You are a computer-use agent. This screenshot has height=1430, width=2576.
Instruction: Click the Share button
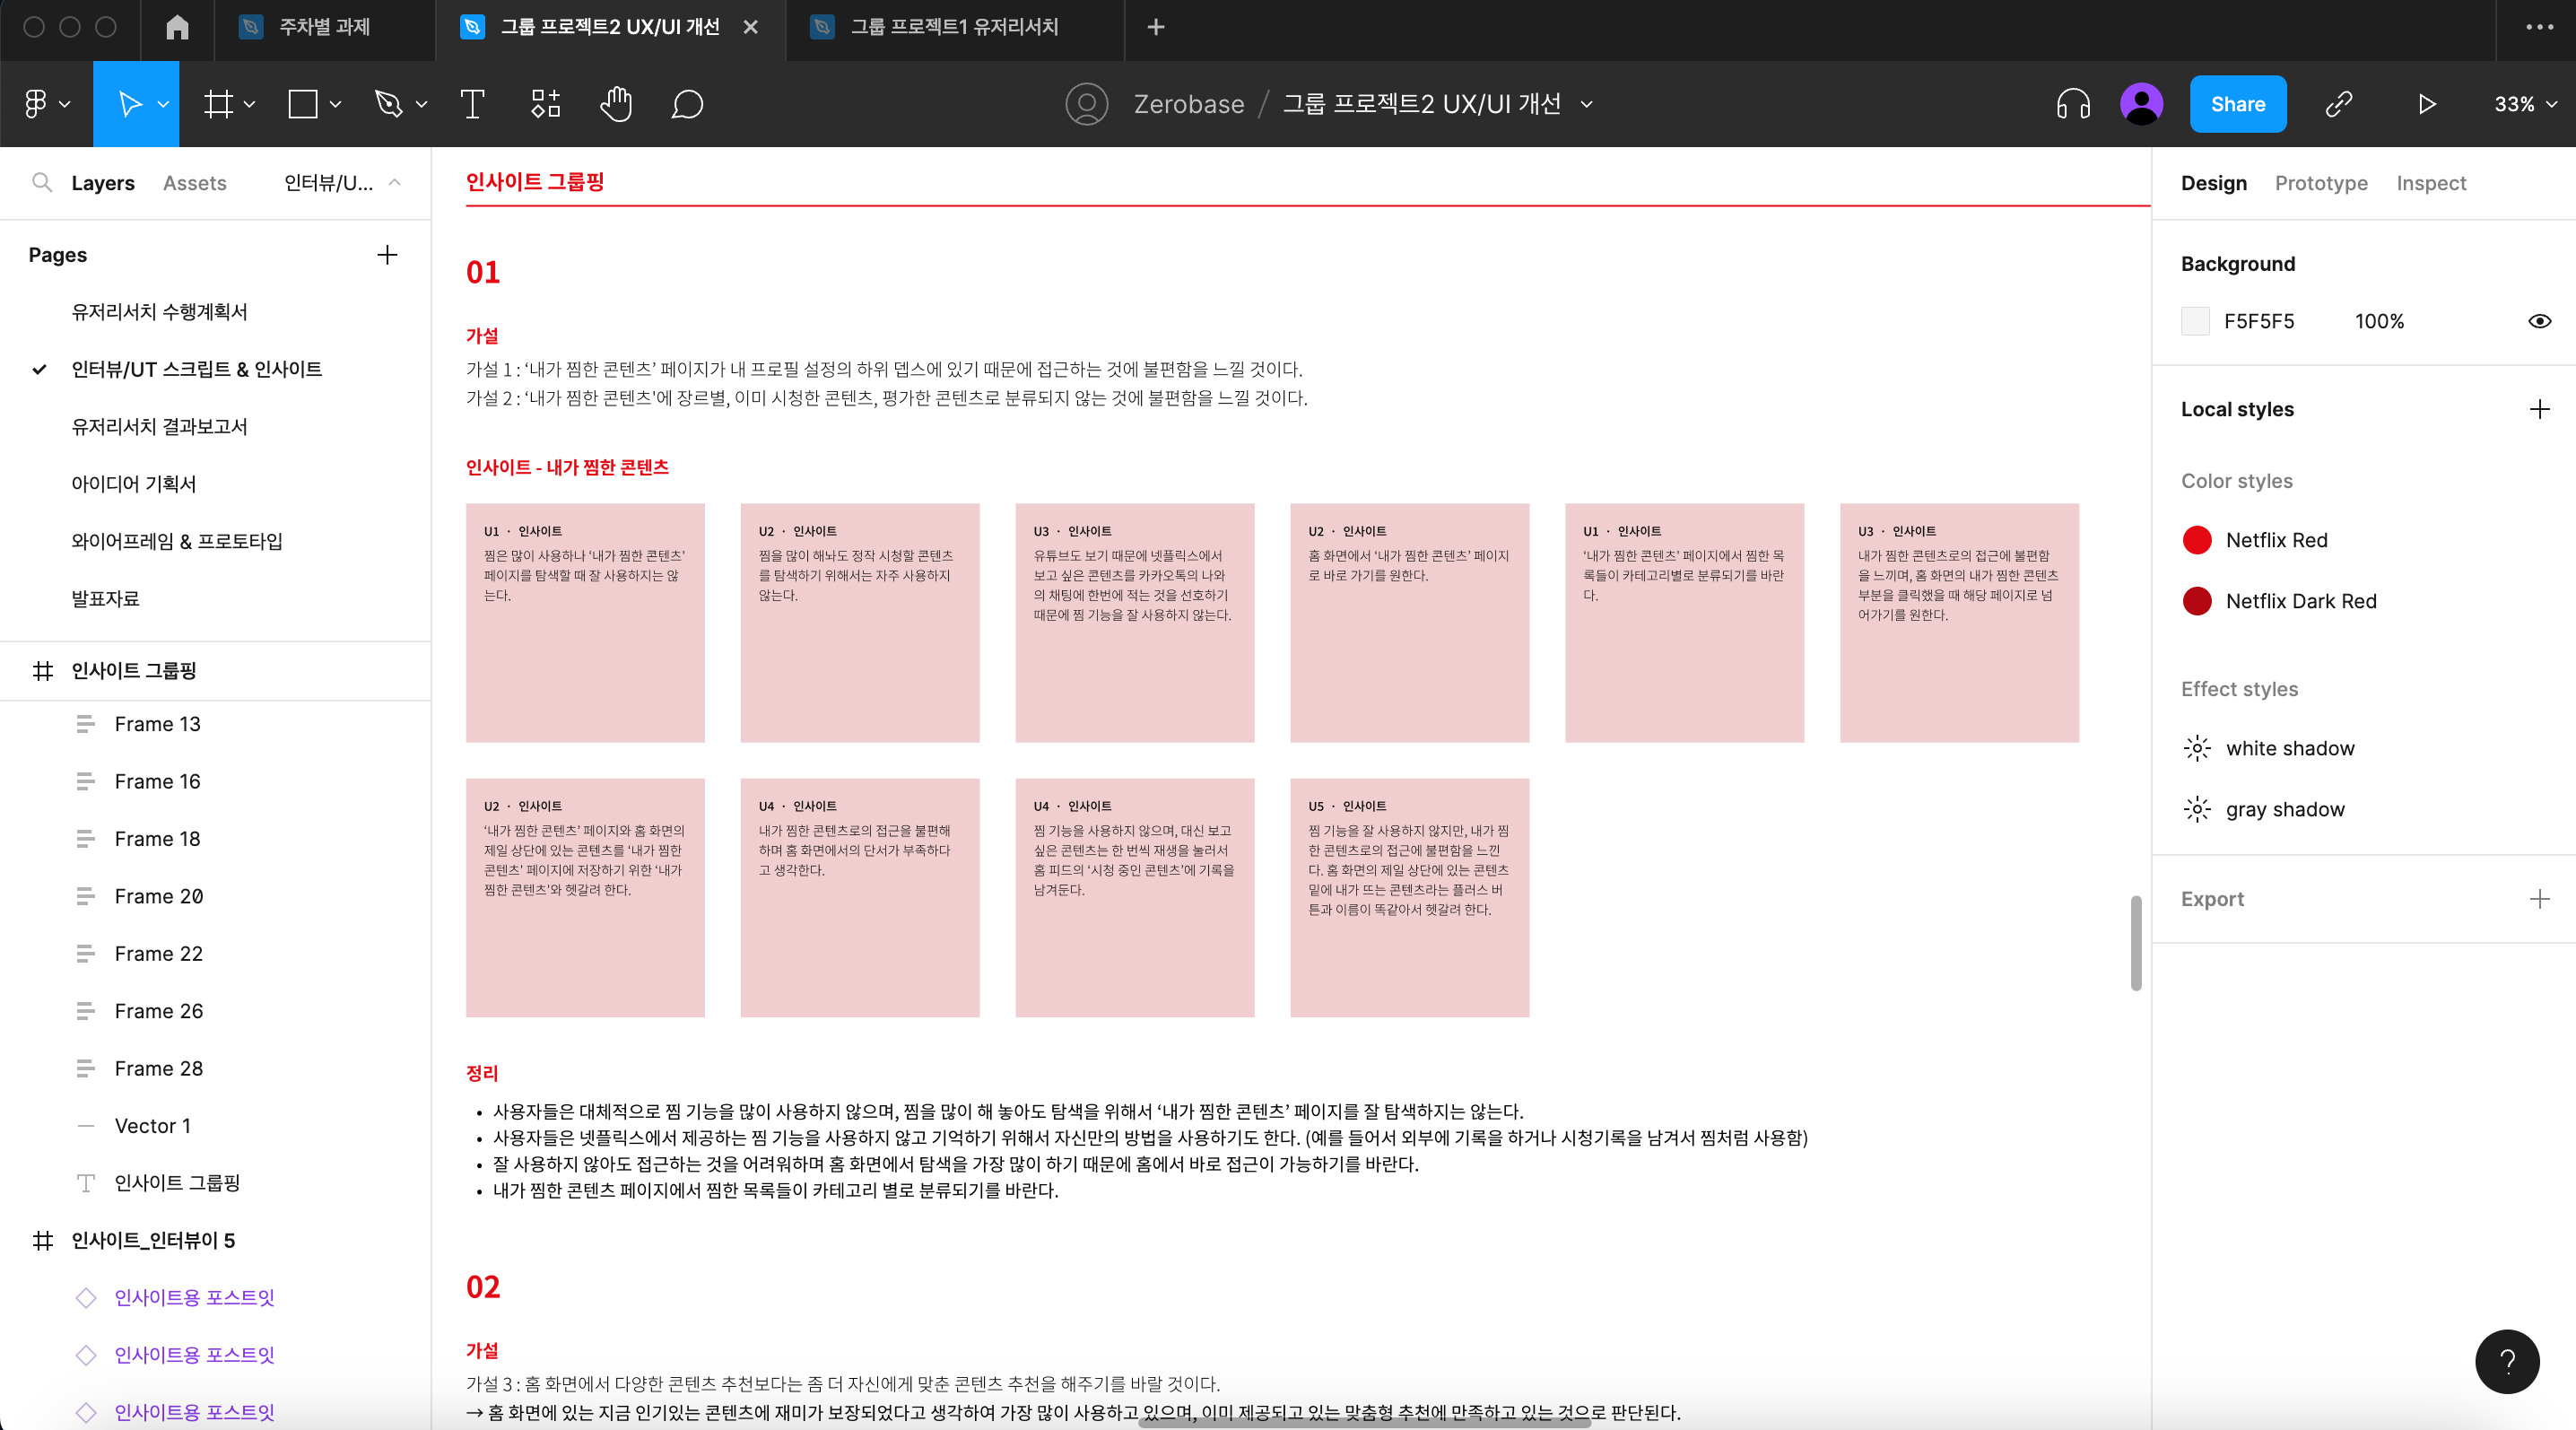pyautogui.click(x=2237, y=104)
